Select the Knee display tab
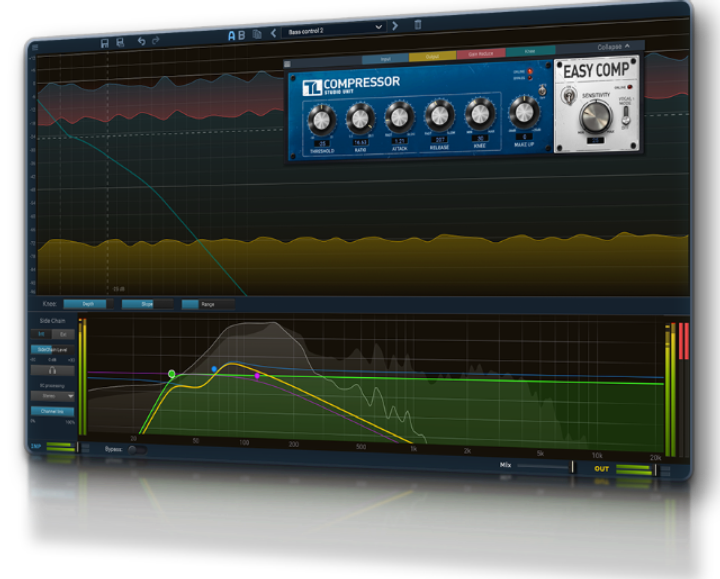 point(530,51)
